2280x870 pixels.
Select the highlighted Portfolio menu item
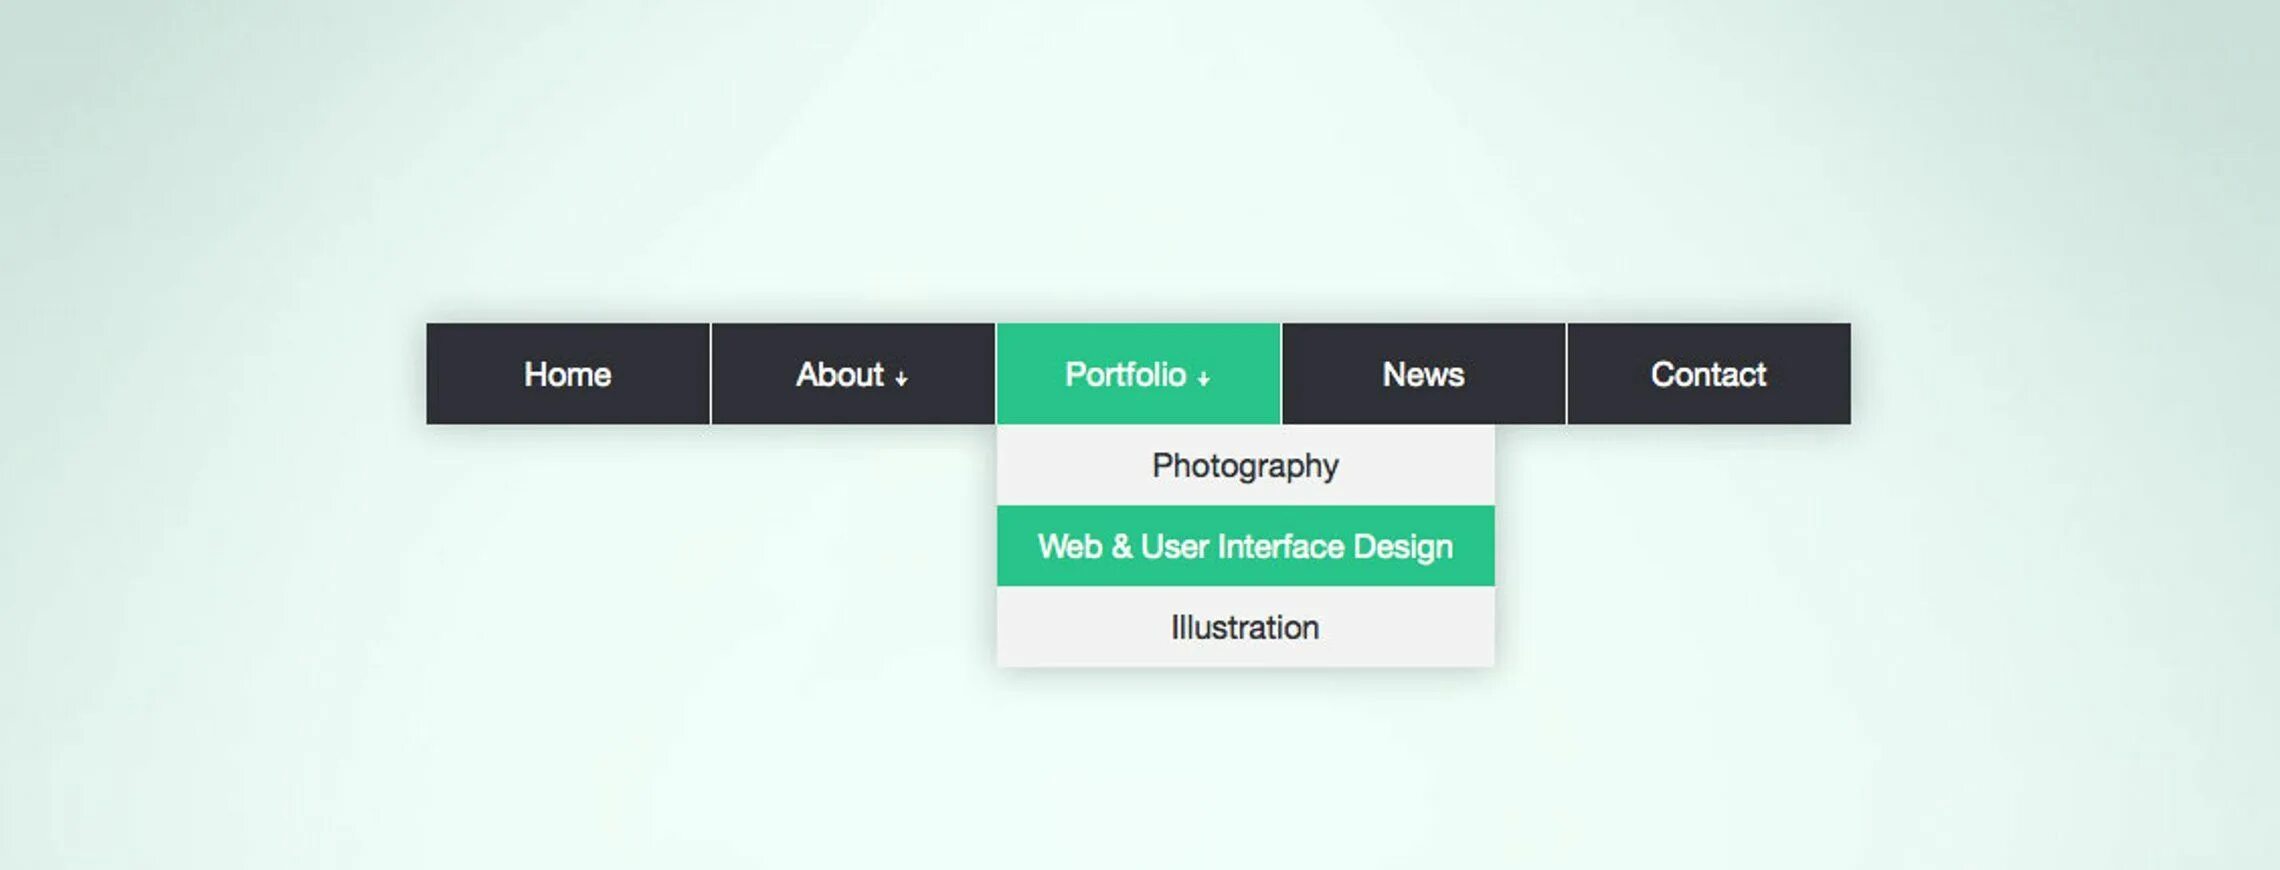1138,374
